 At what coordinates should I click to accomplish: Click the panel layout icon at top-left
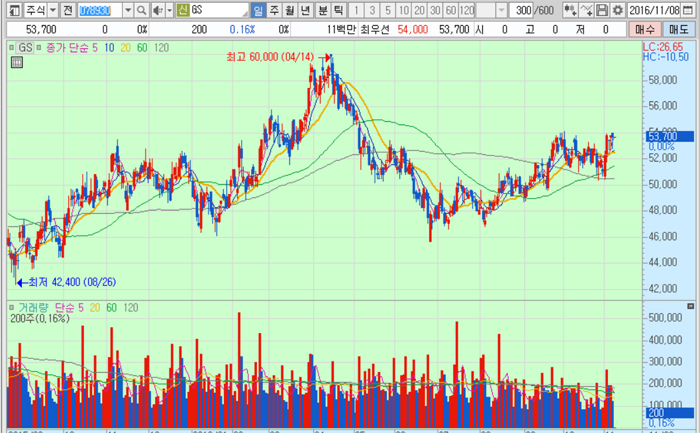click(x=12, y=10)
